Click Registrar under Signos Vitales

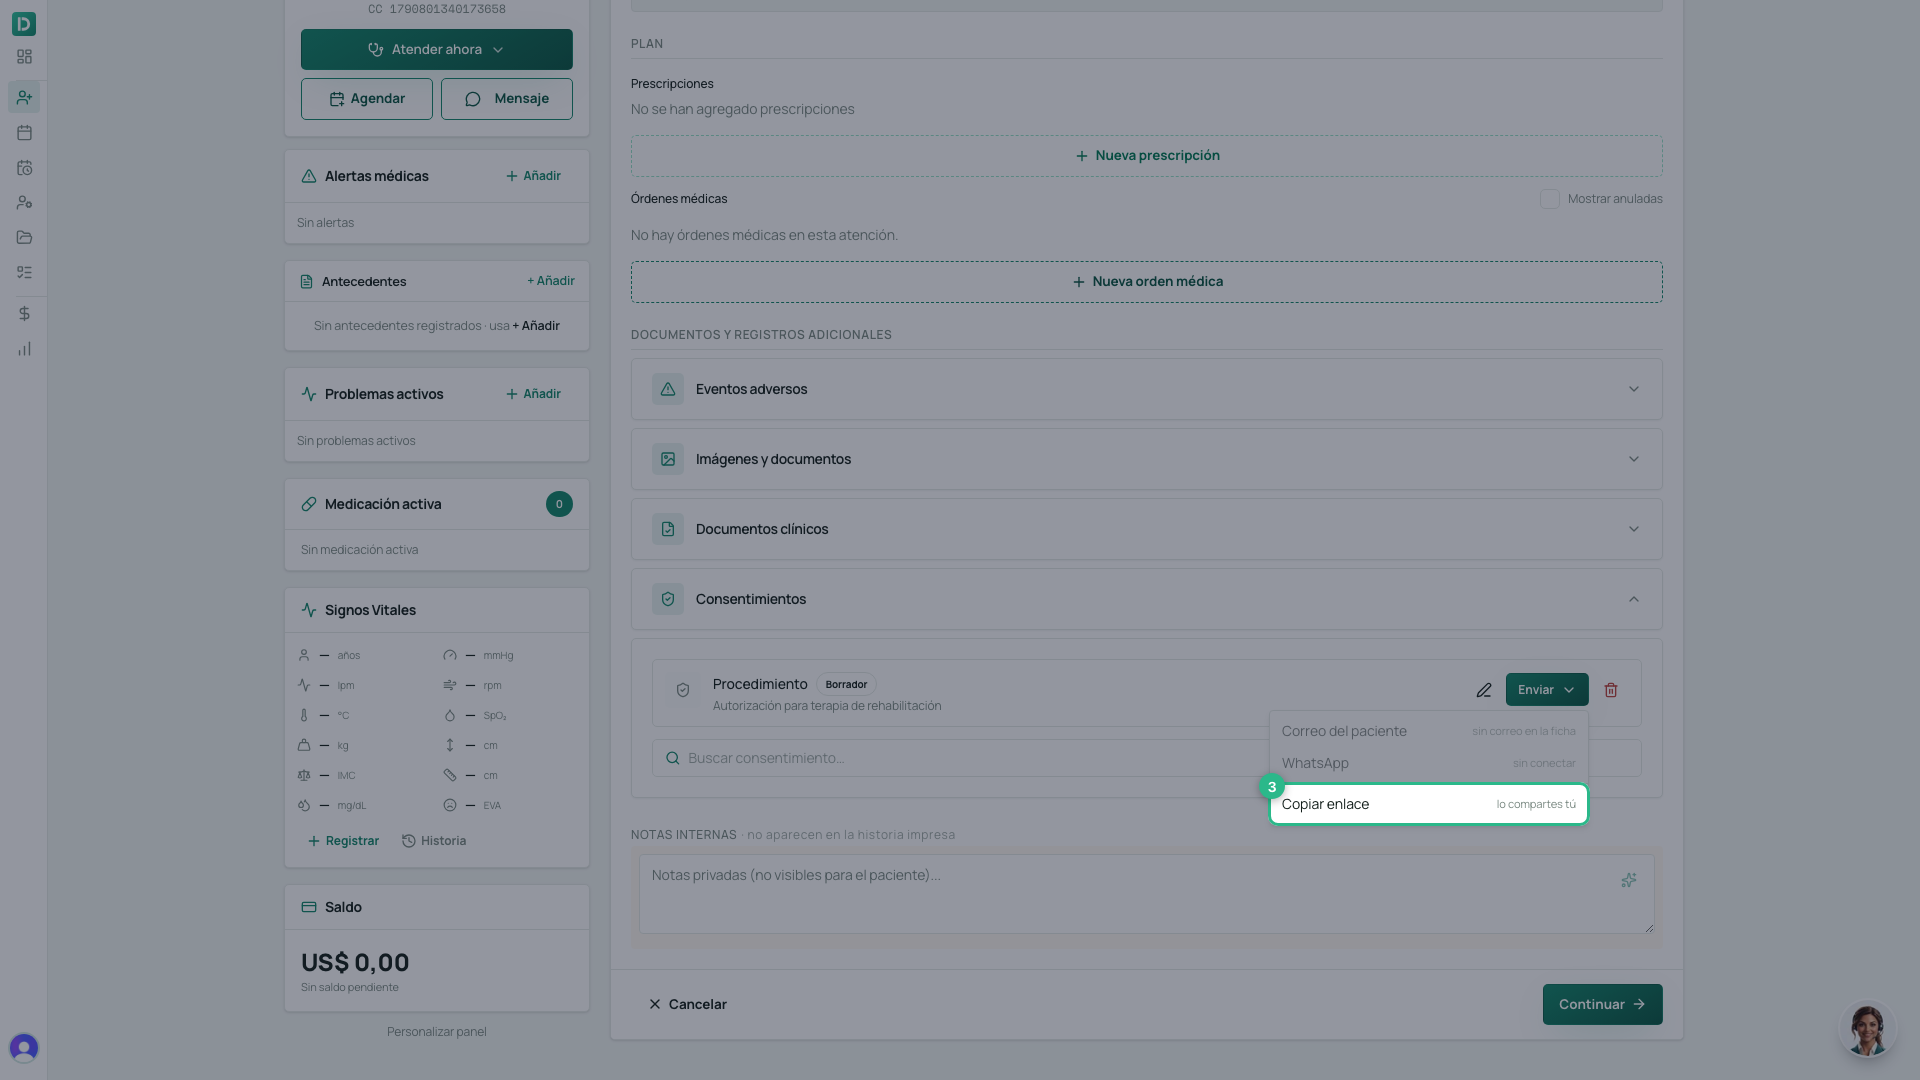(343, 841)
